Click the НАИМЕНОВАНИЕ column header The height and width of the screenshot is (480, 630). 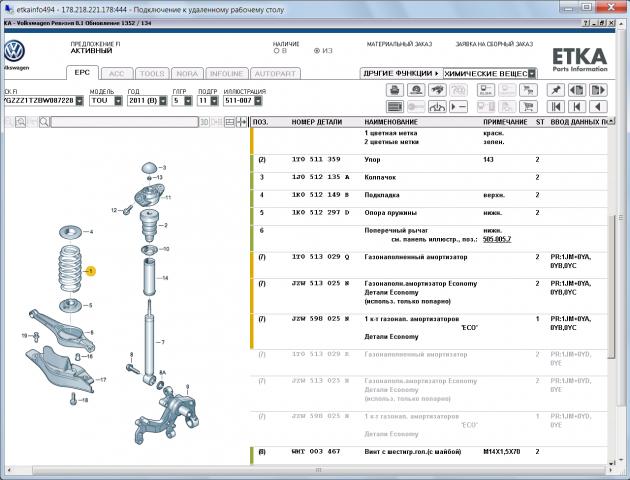click(391, 122)
